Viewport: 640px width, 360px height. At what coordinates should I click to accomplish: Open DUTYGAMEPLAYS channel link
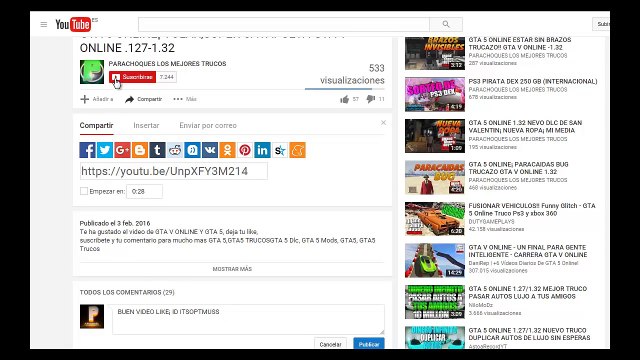click(x=491, y=222)
